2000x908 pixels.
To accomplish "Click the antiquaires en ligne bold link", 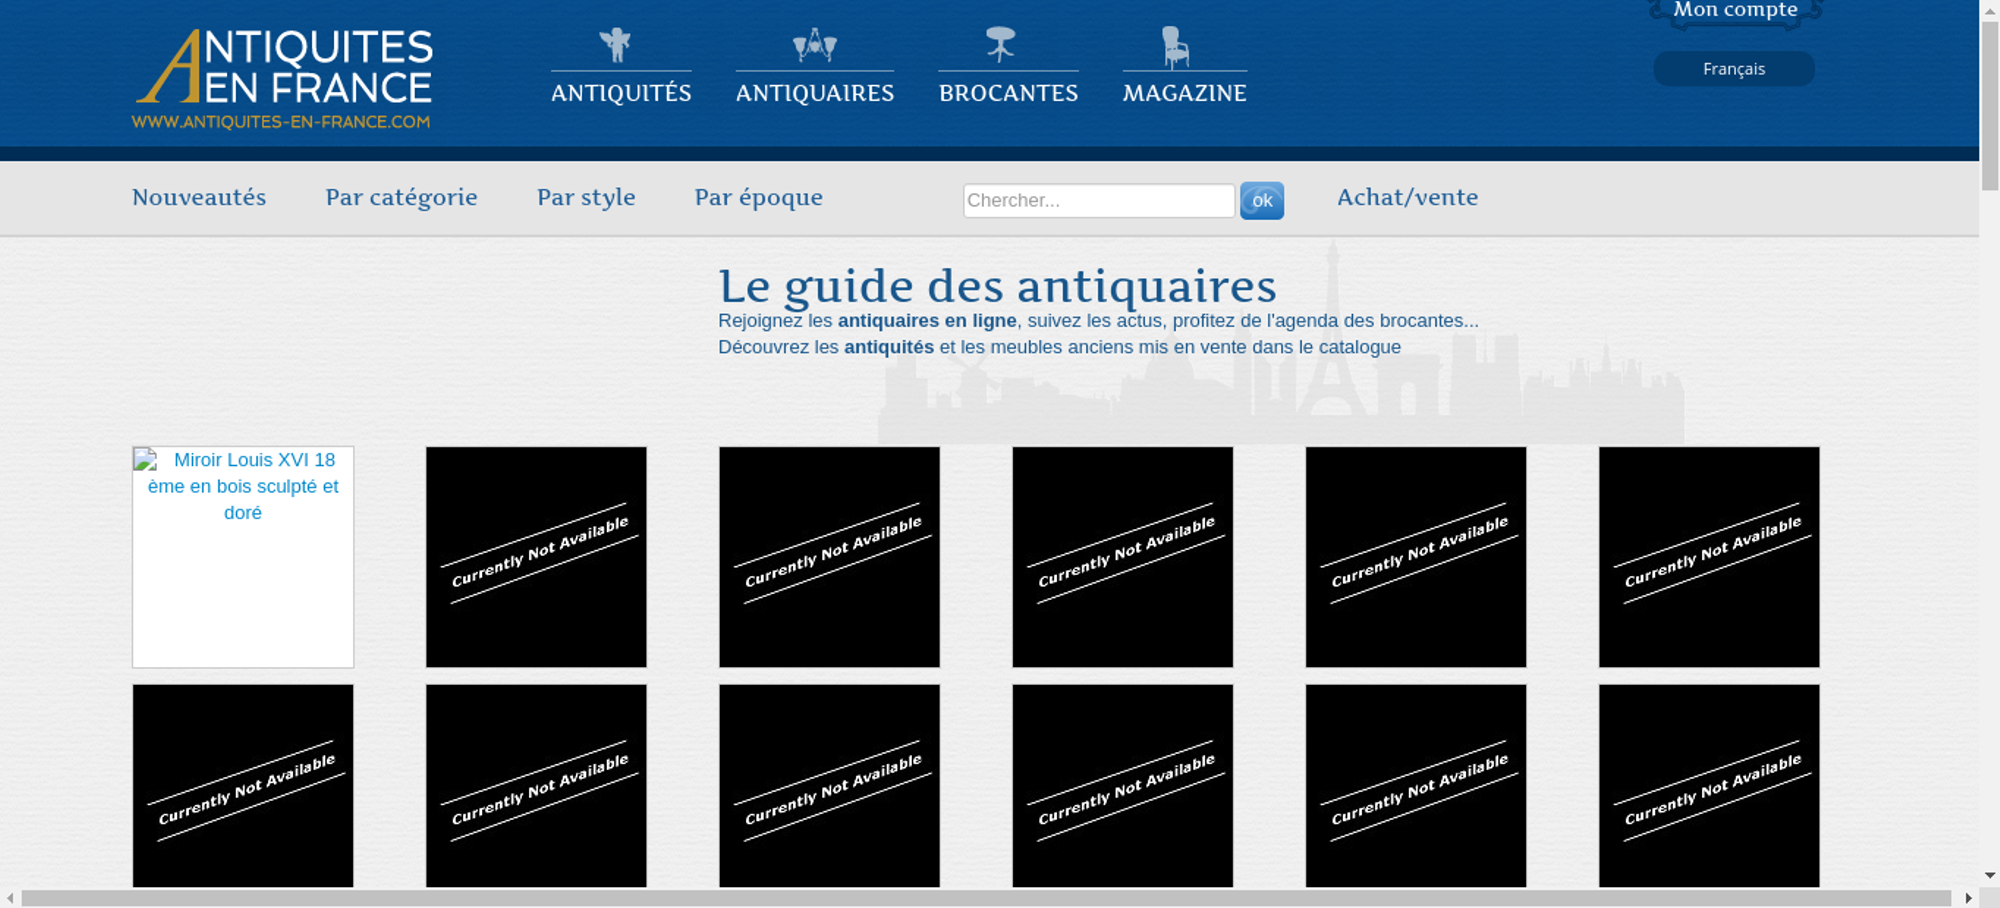I will click(926, 321).
